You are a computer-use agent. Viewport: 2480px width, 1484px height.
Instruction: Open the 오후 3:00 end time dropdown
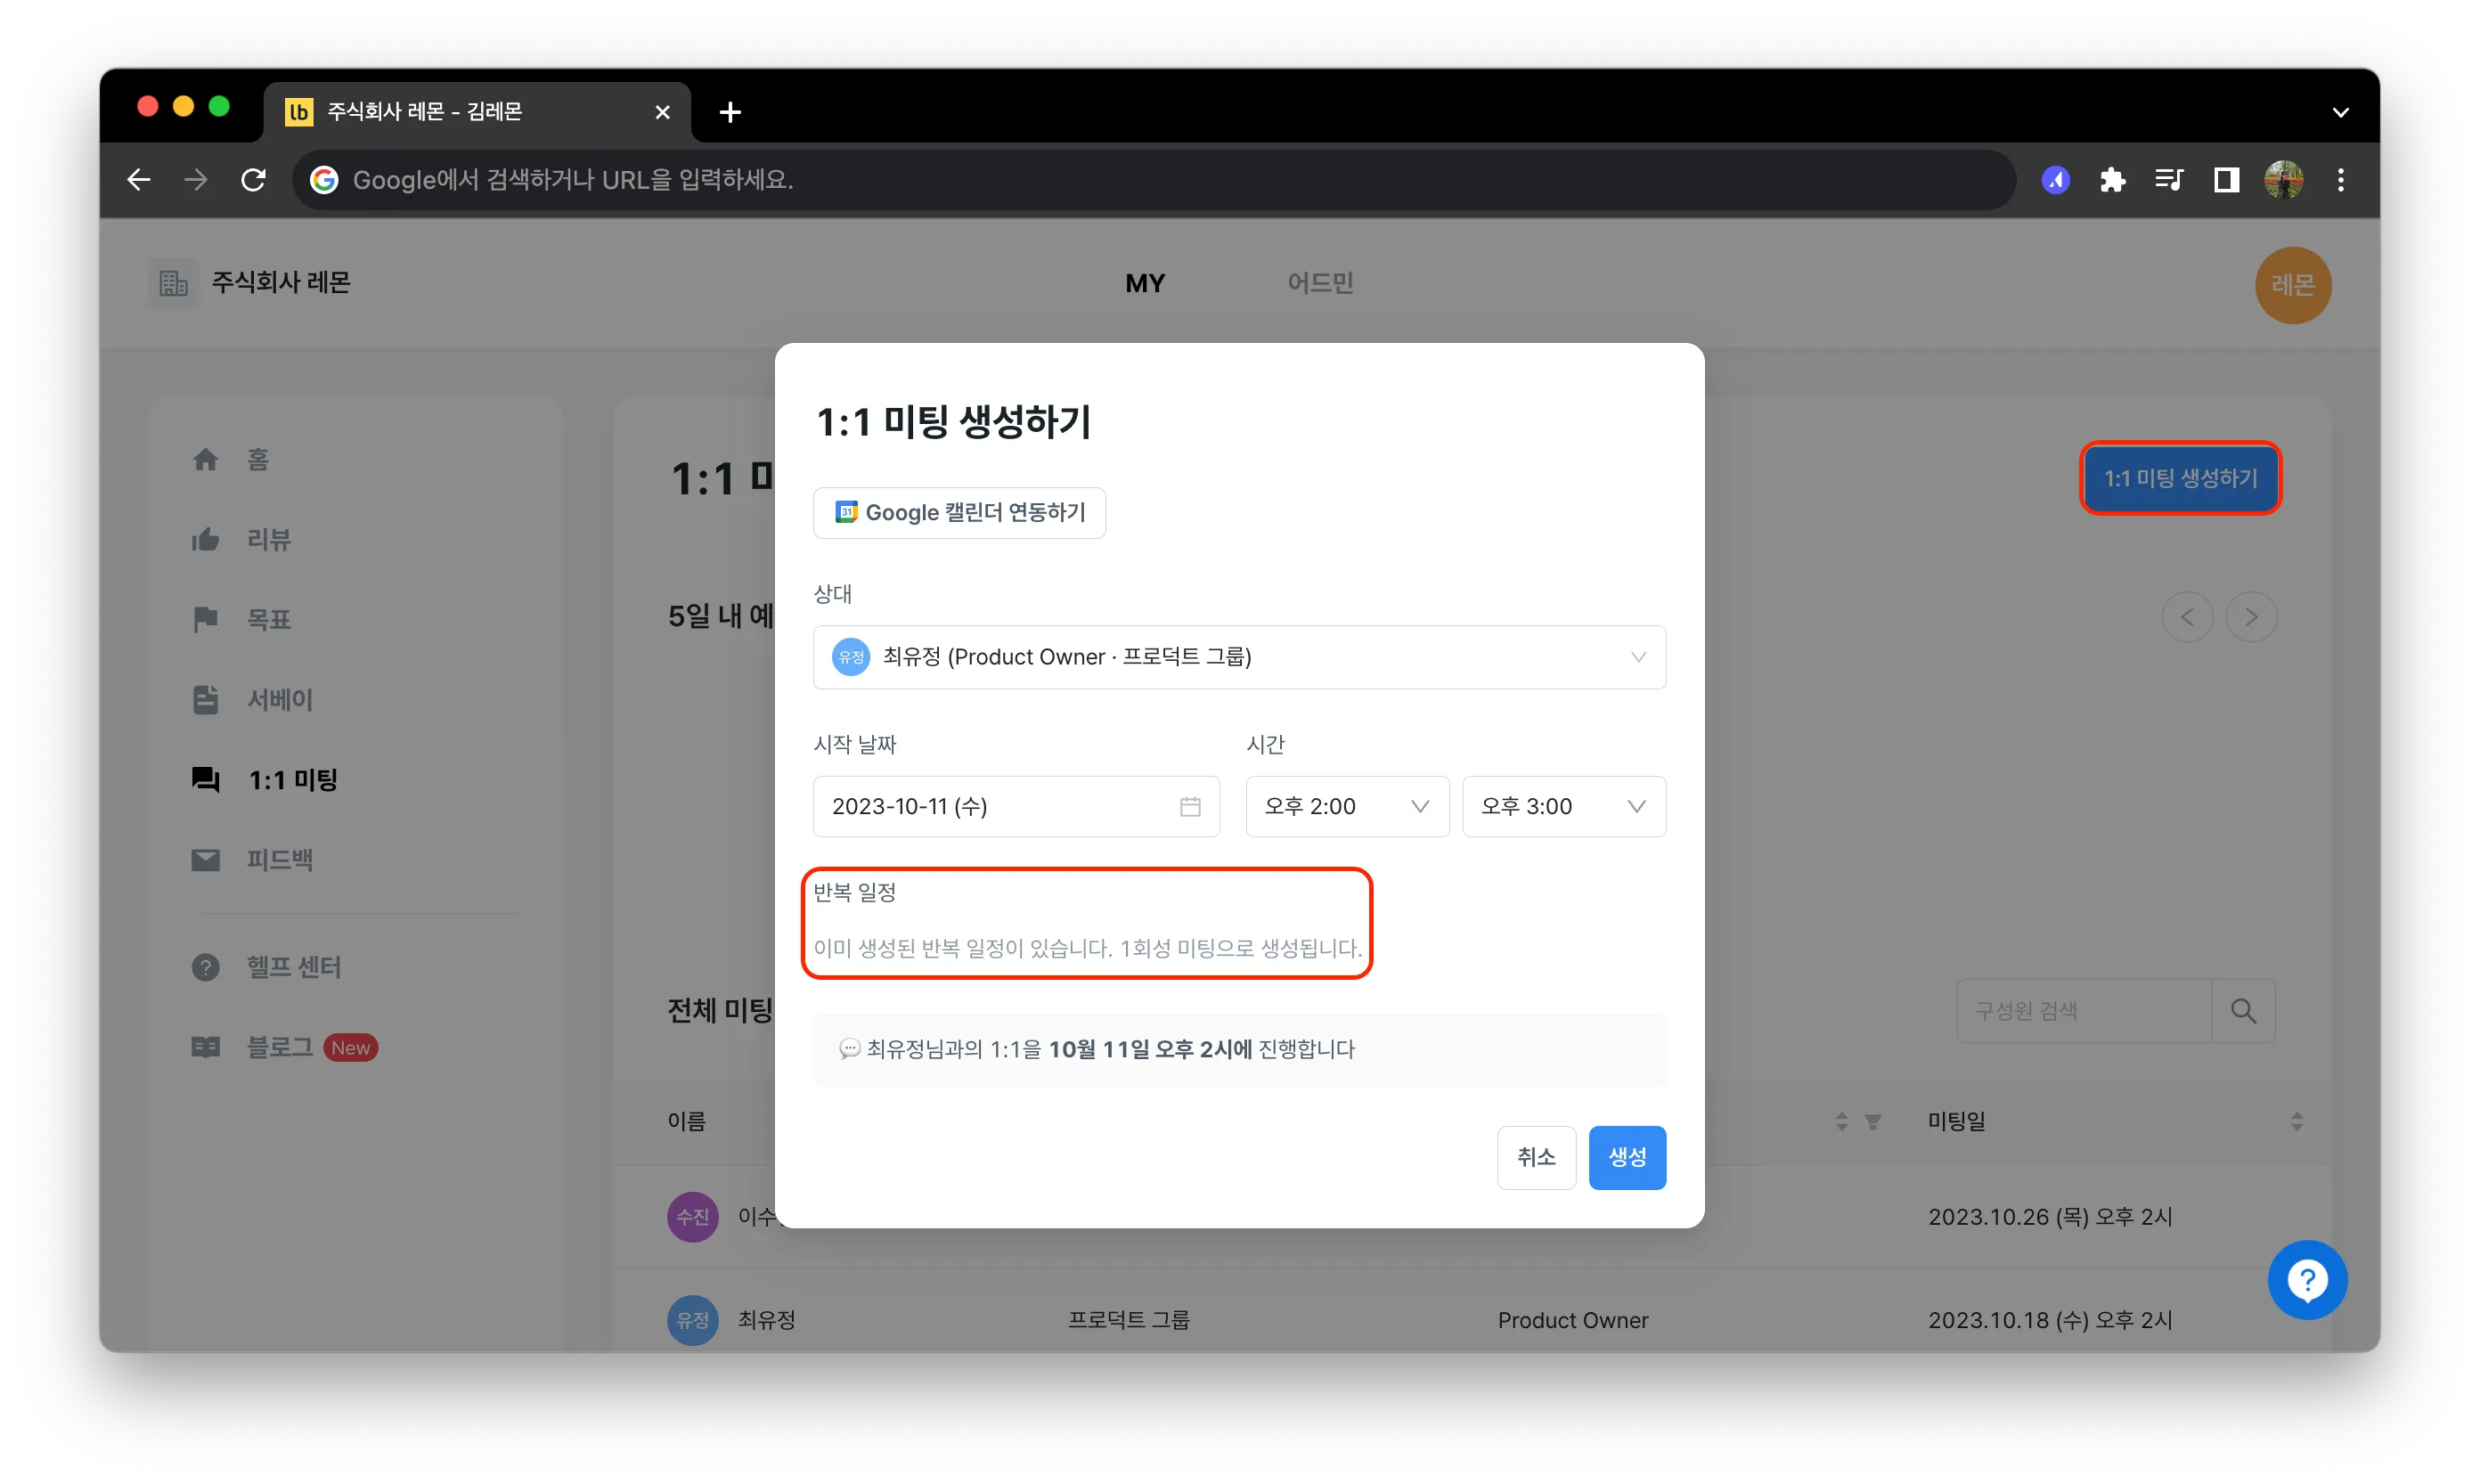point(1564,806)
